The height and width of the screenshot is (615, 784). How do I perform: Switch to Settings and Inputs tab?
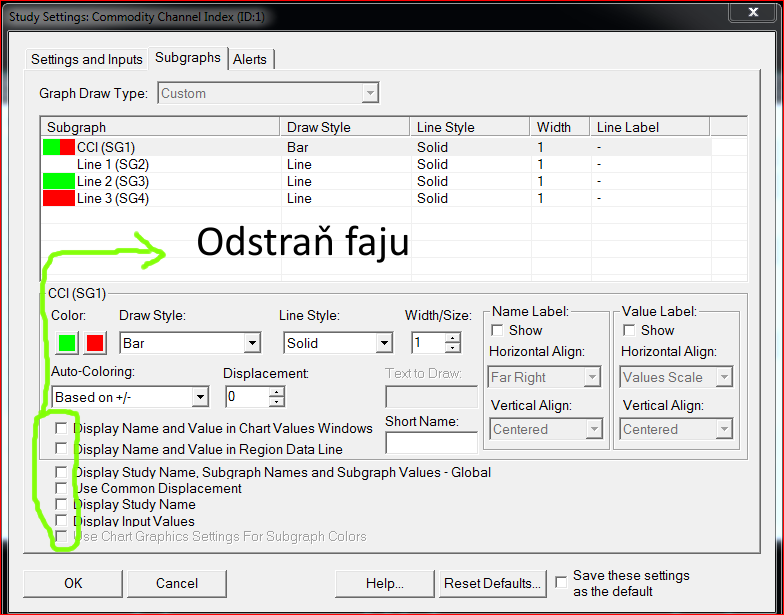(86, 59)
